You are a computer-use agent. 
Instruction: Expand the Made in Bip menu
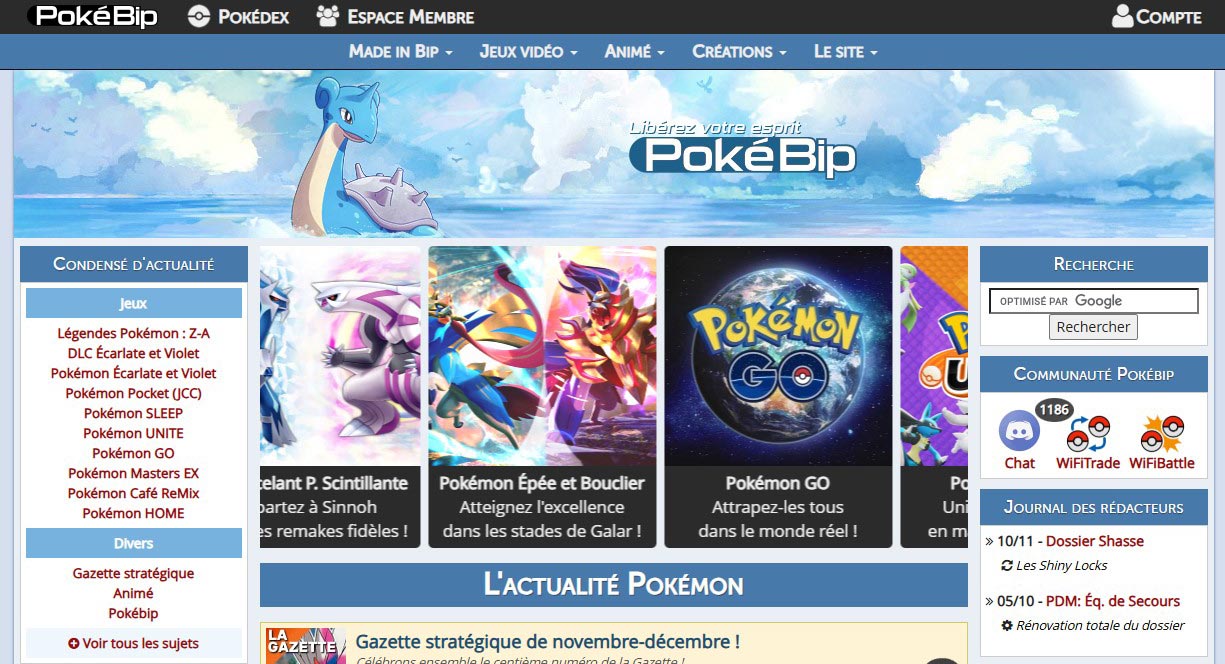click(x=400, y=51)
